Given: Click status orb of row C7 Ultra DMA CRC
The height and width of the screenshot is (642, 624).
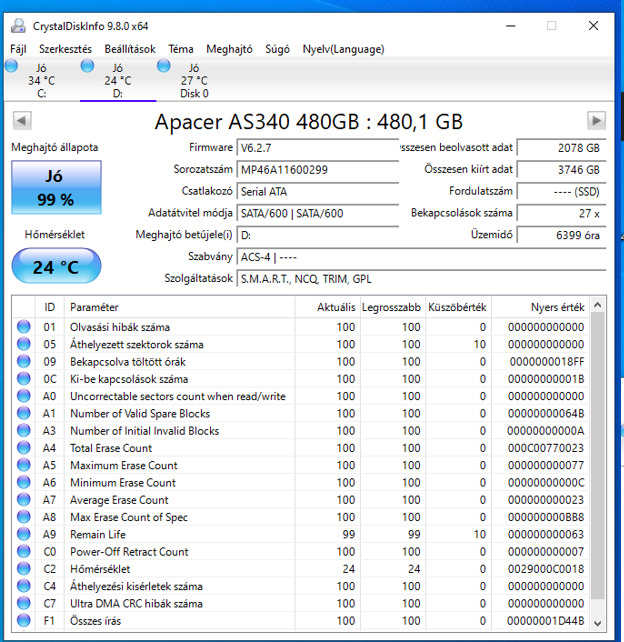Looking at the screenshot, I should coord(24,603).
